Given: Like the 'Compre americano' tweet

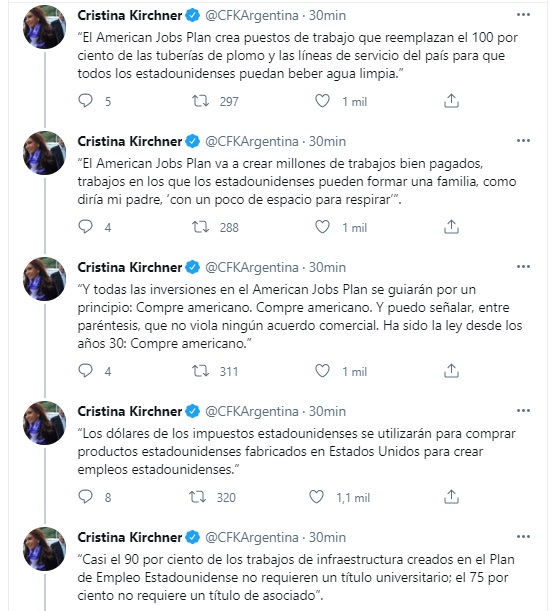Looking at the screenshot, I should (322, 371).
